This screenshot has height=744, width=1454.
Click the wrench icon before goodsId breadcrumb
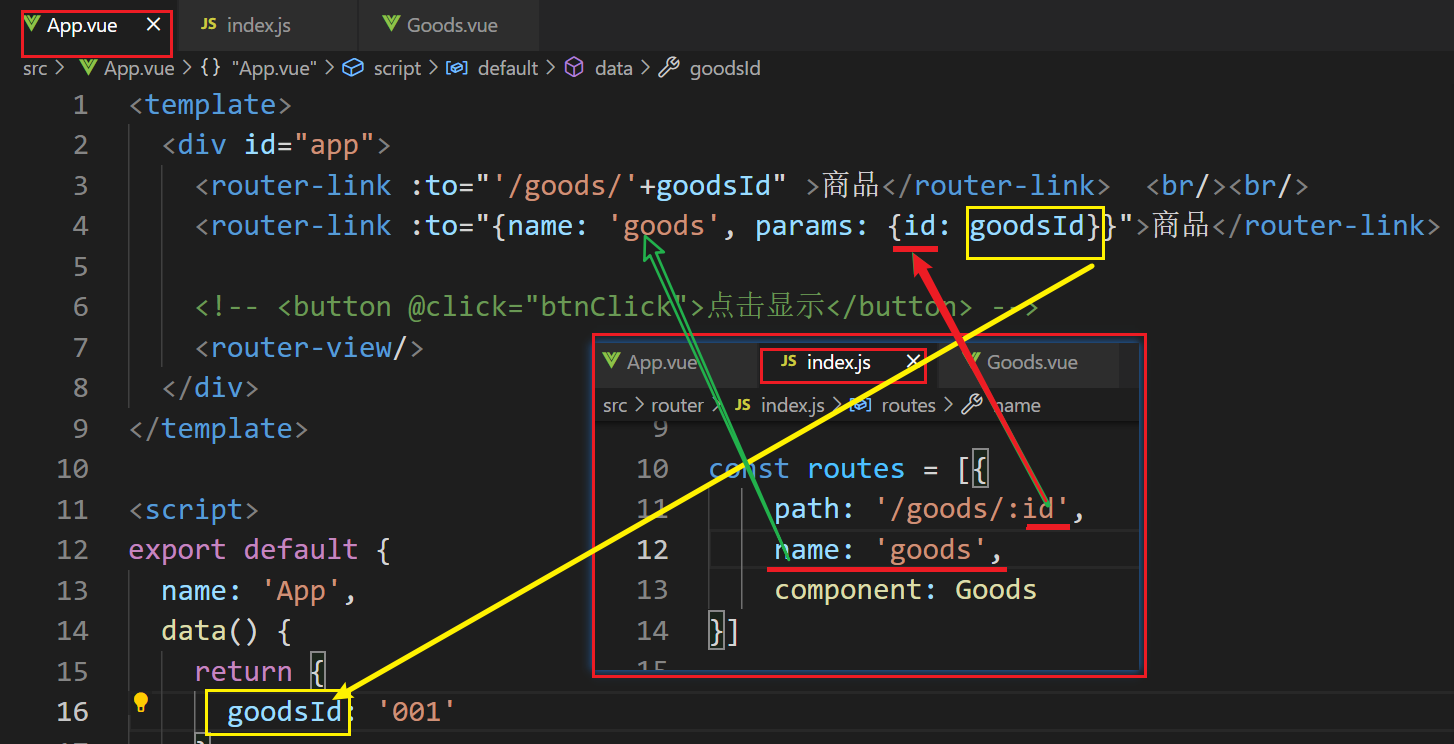tap(669, 68)
